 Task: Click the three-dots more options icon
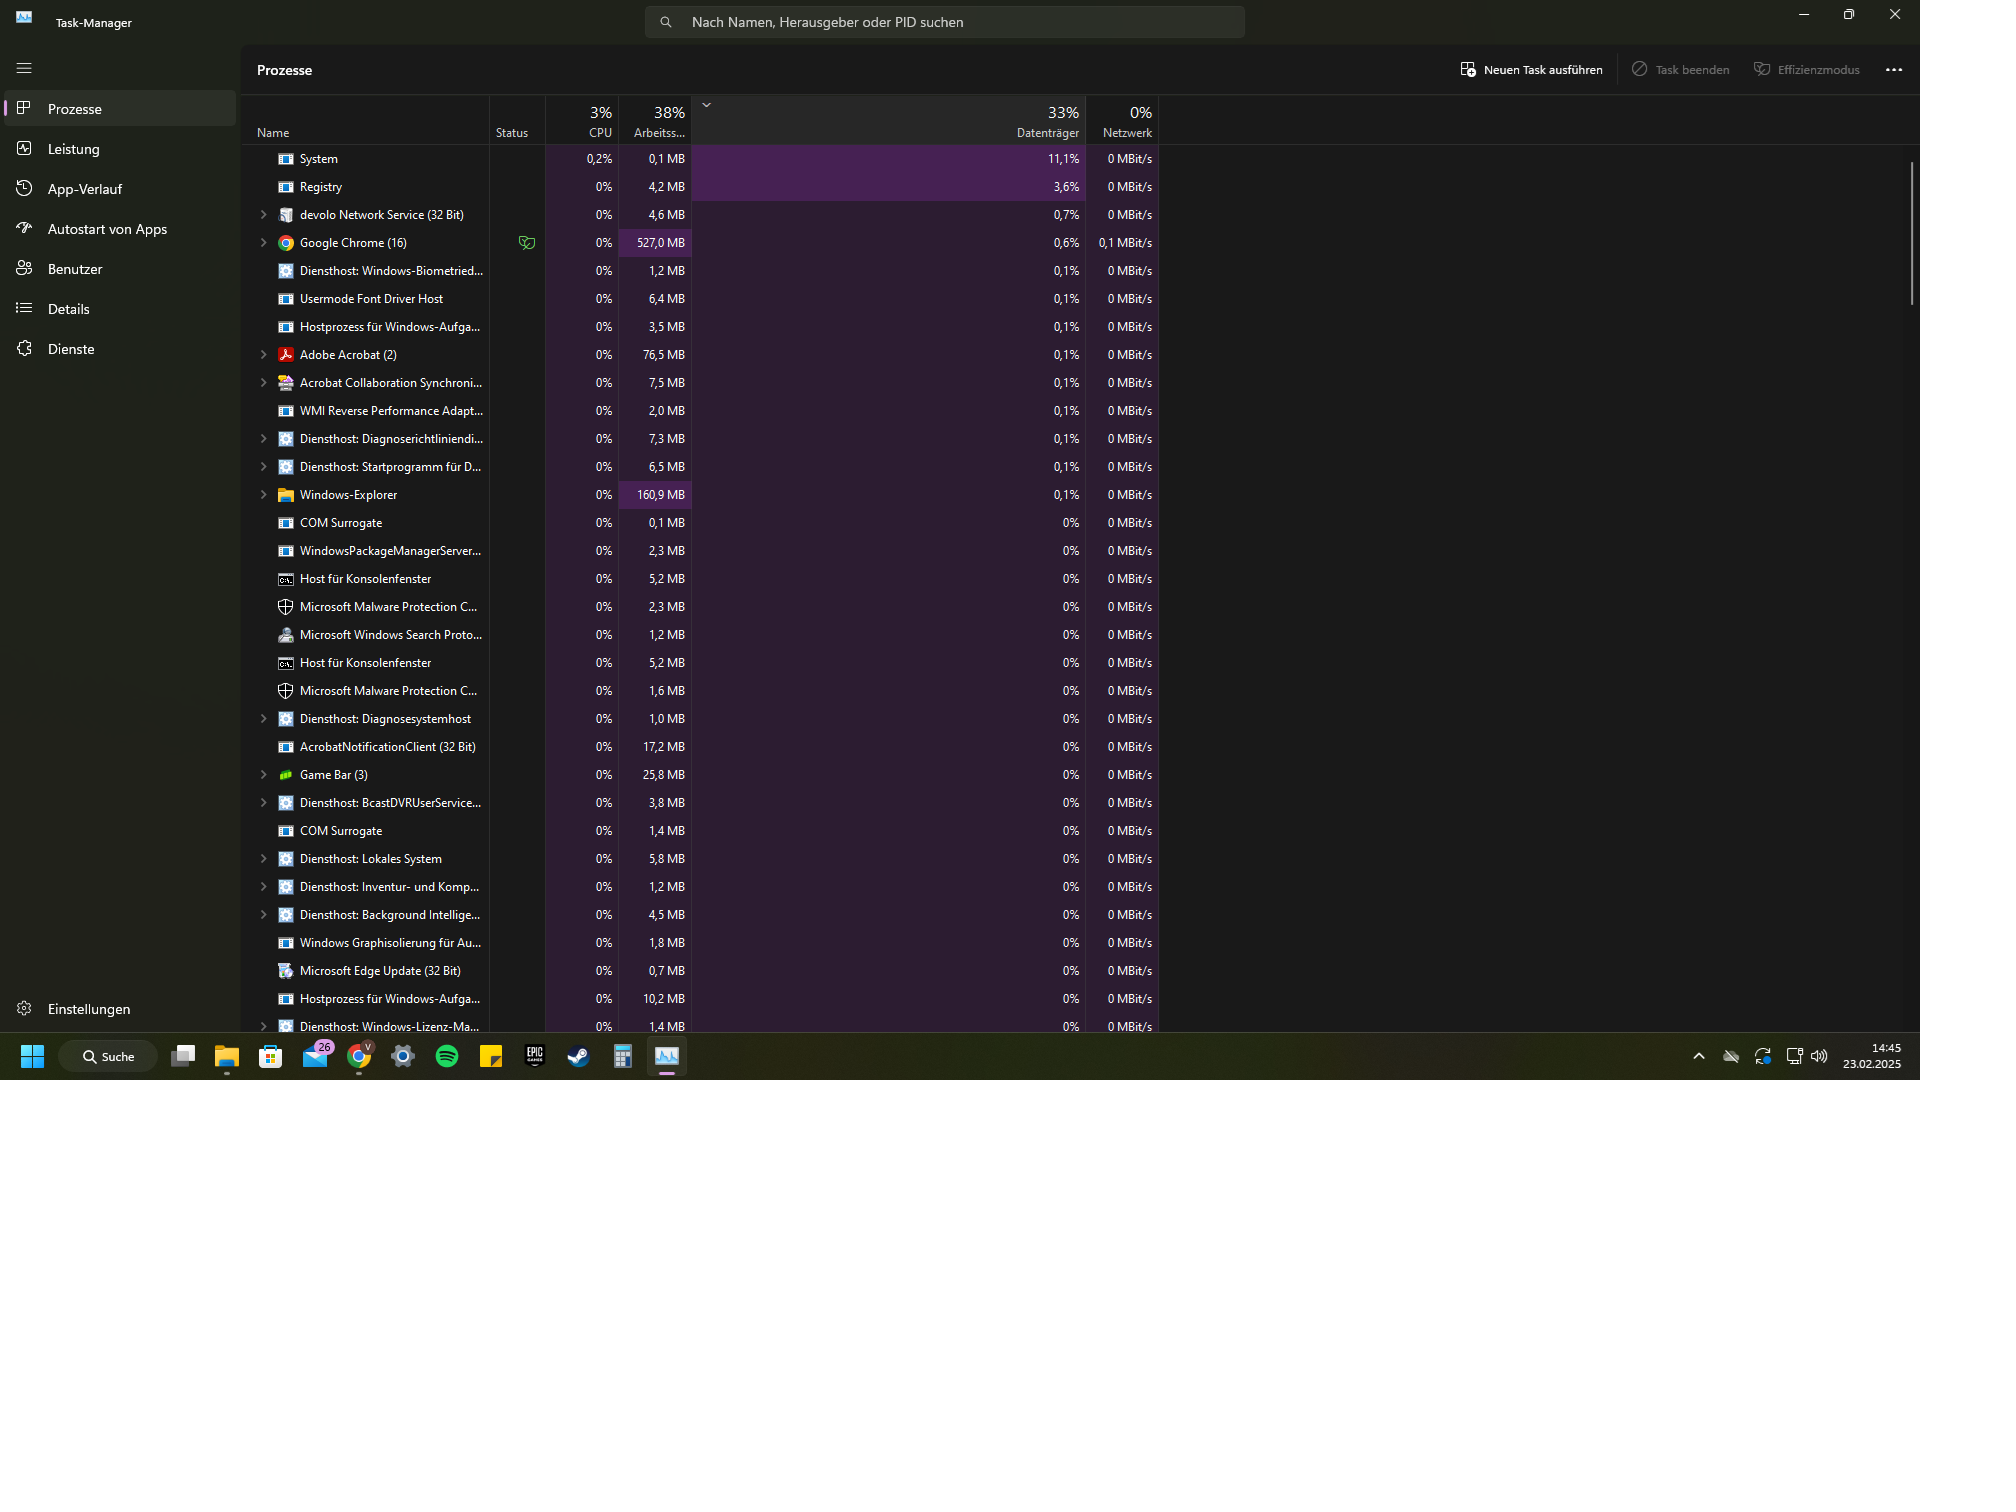point(1893,70)
